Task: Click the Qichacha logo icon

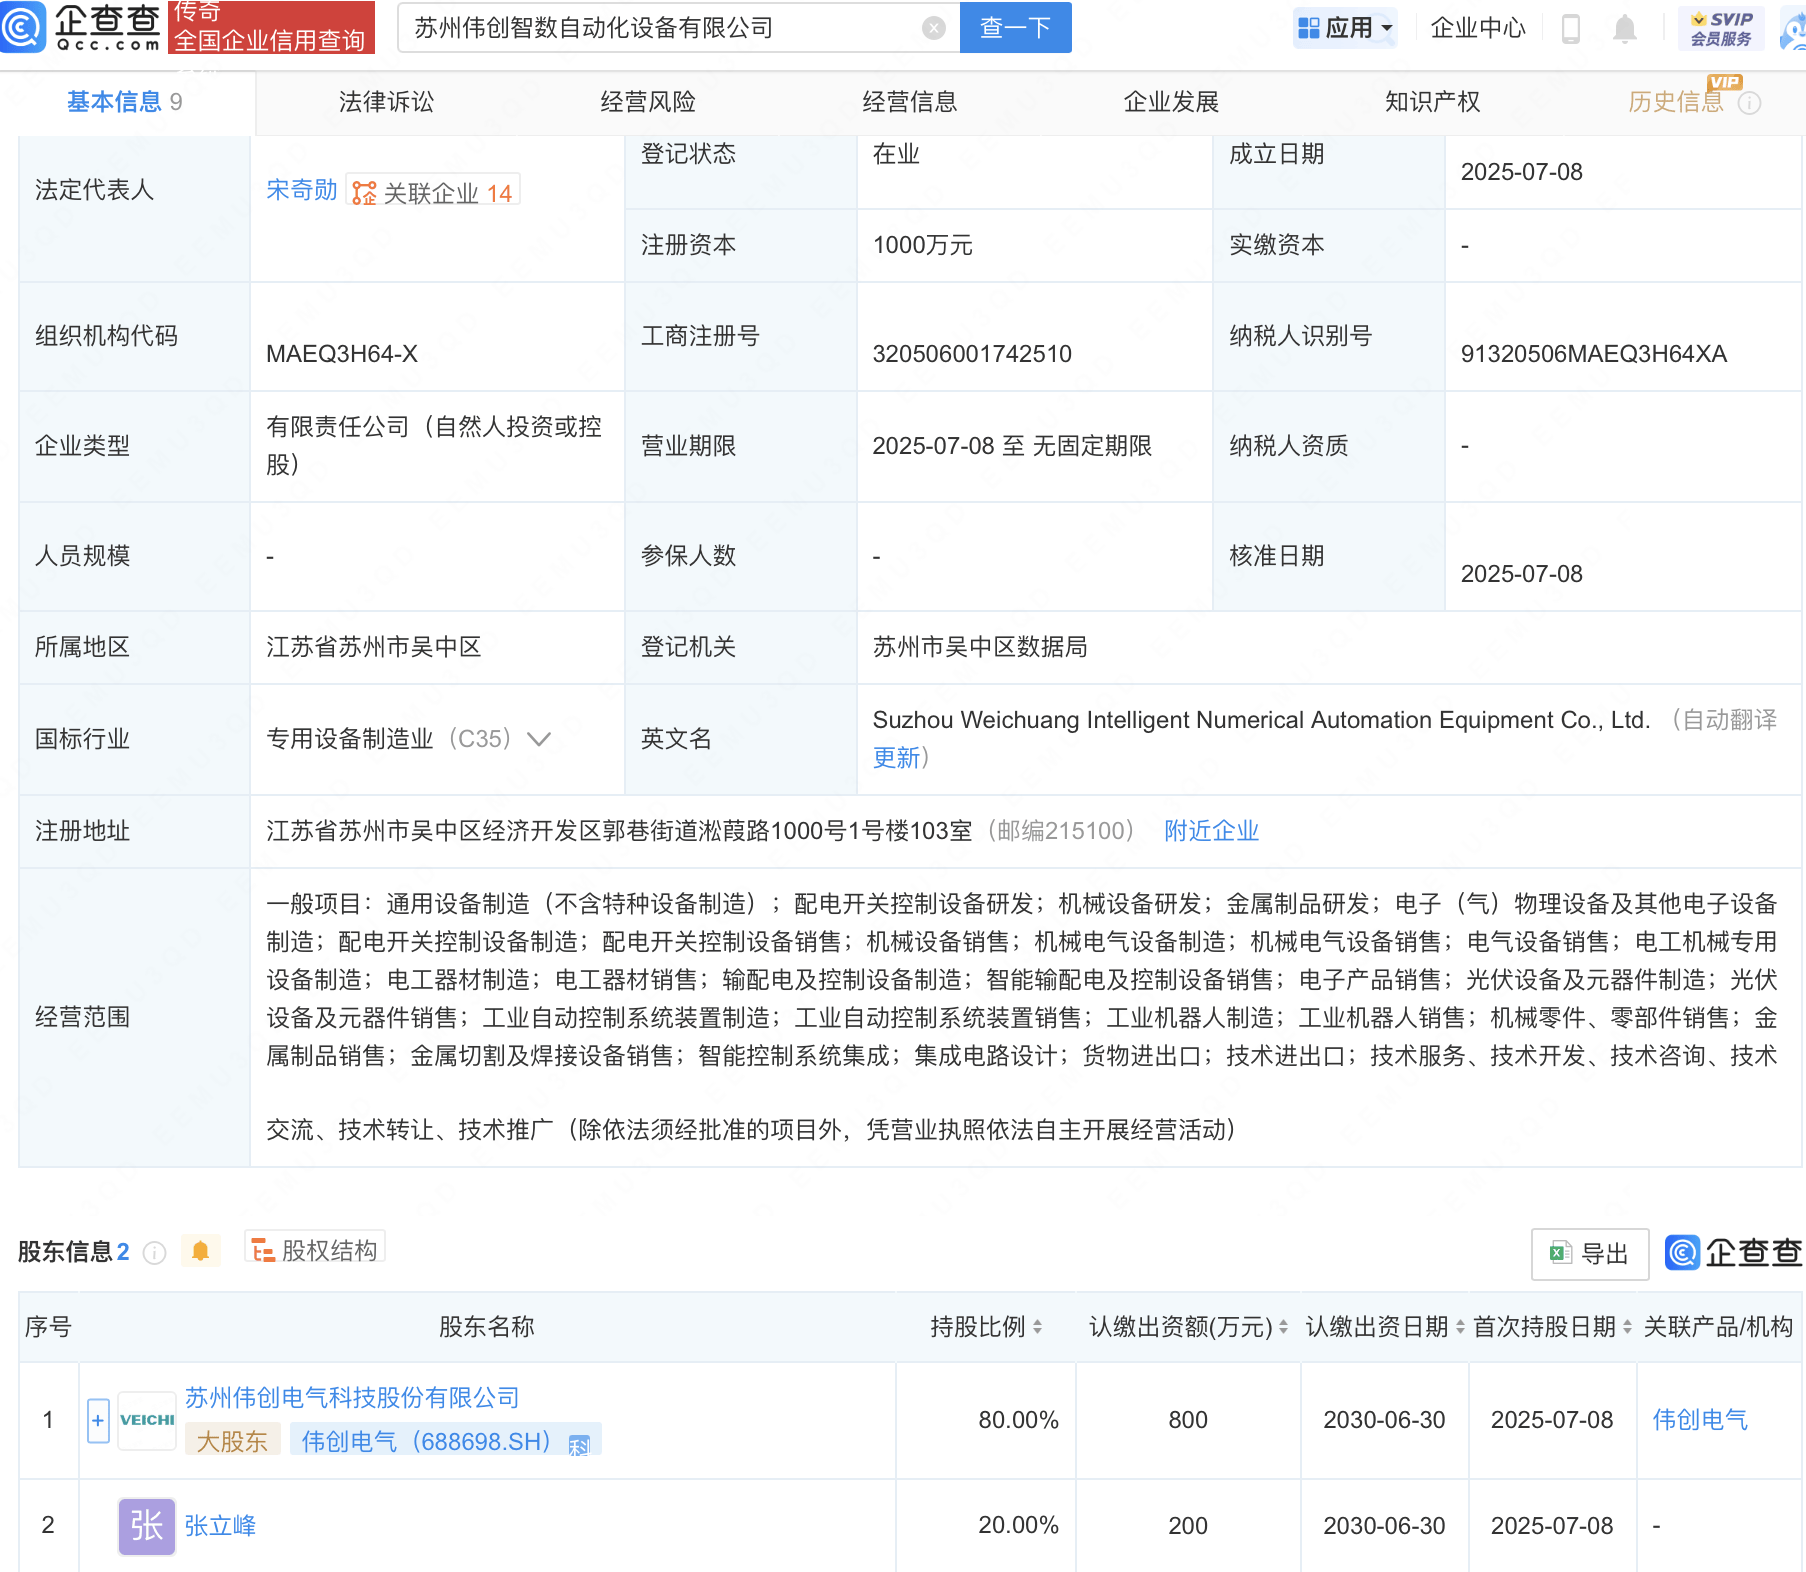Action: point(24,27)
